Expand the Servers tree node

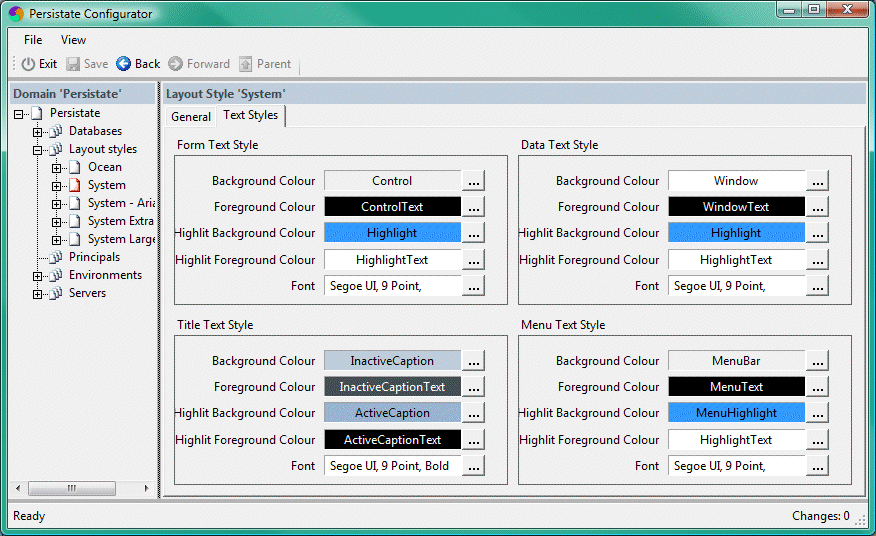[37, 294]
